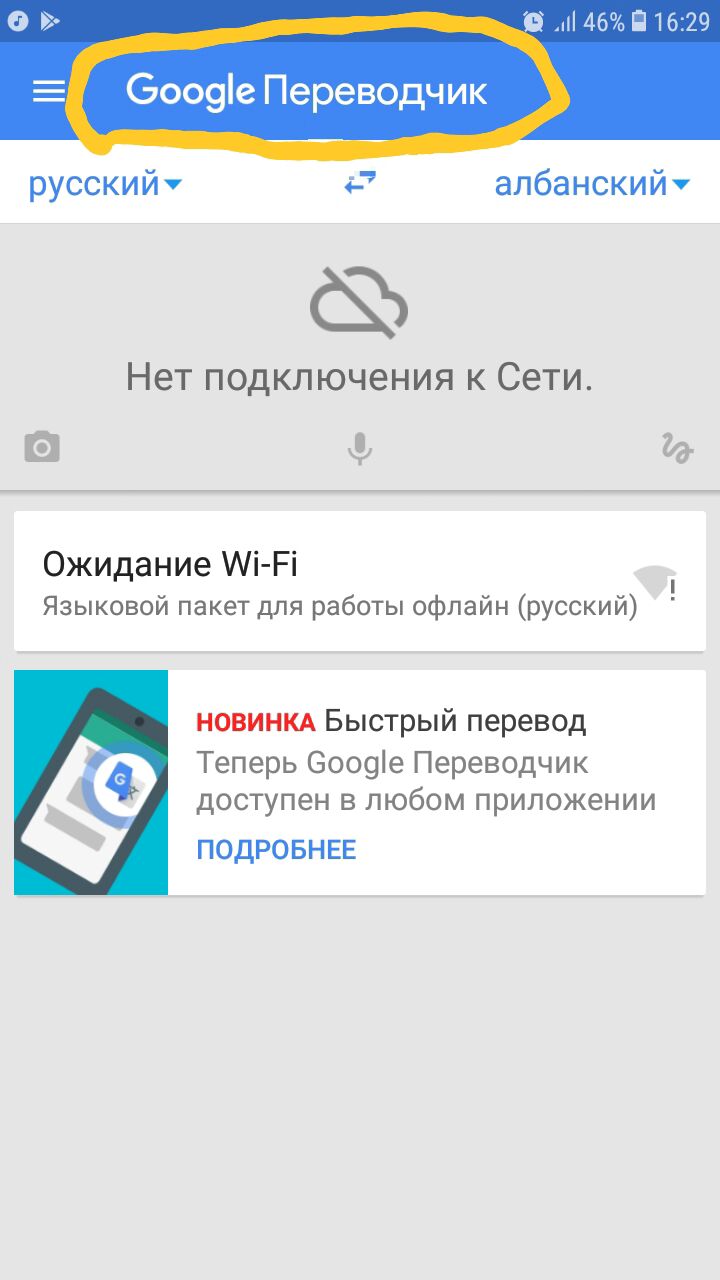
Task: Tap the Google Переводчик title
Action: tap(307, 91)
